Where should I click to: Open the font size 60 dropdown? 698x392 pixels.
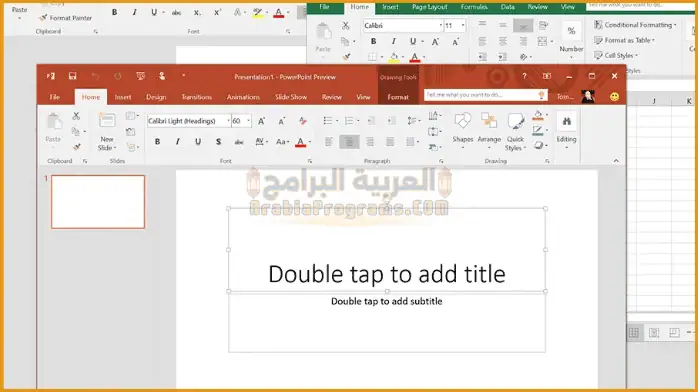(248, 121)
